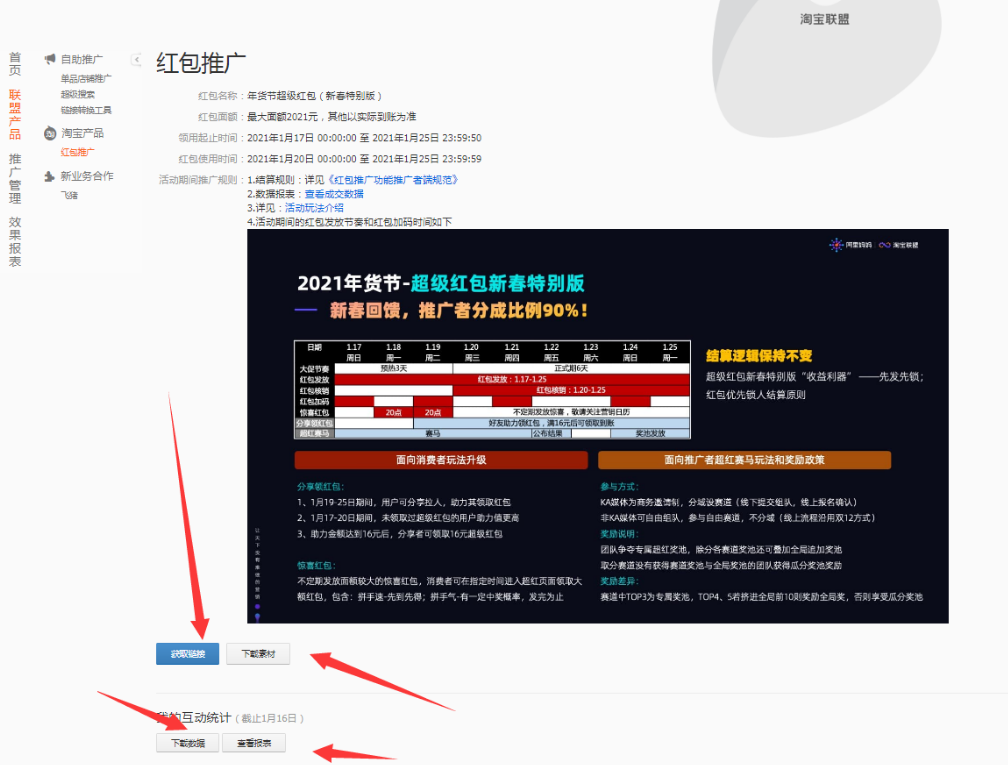Viewport: 1008px width, 765px height.
Task: Click the 自助推广 megaphone icon
Action: pyautogui.click(x=50, y=60)
